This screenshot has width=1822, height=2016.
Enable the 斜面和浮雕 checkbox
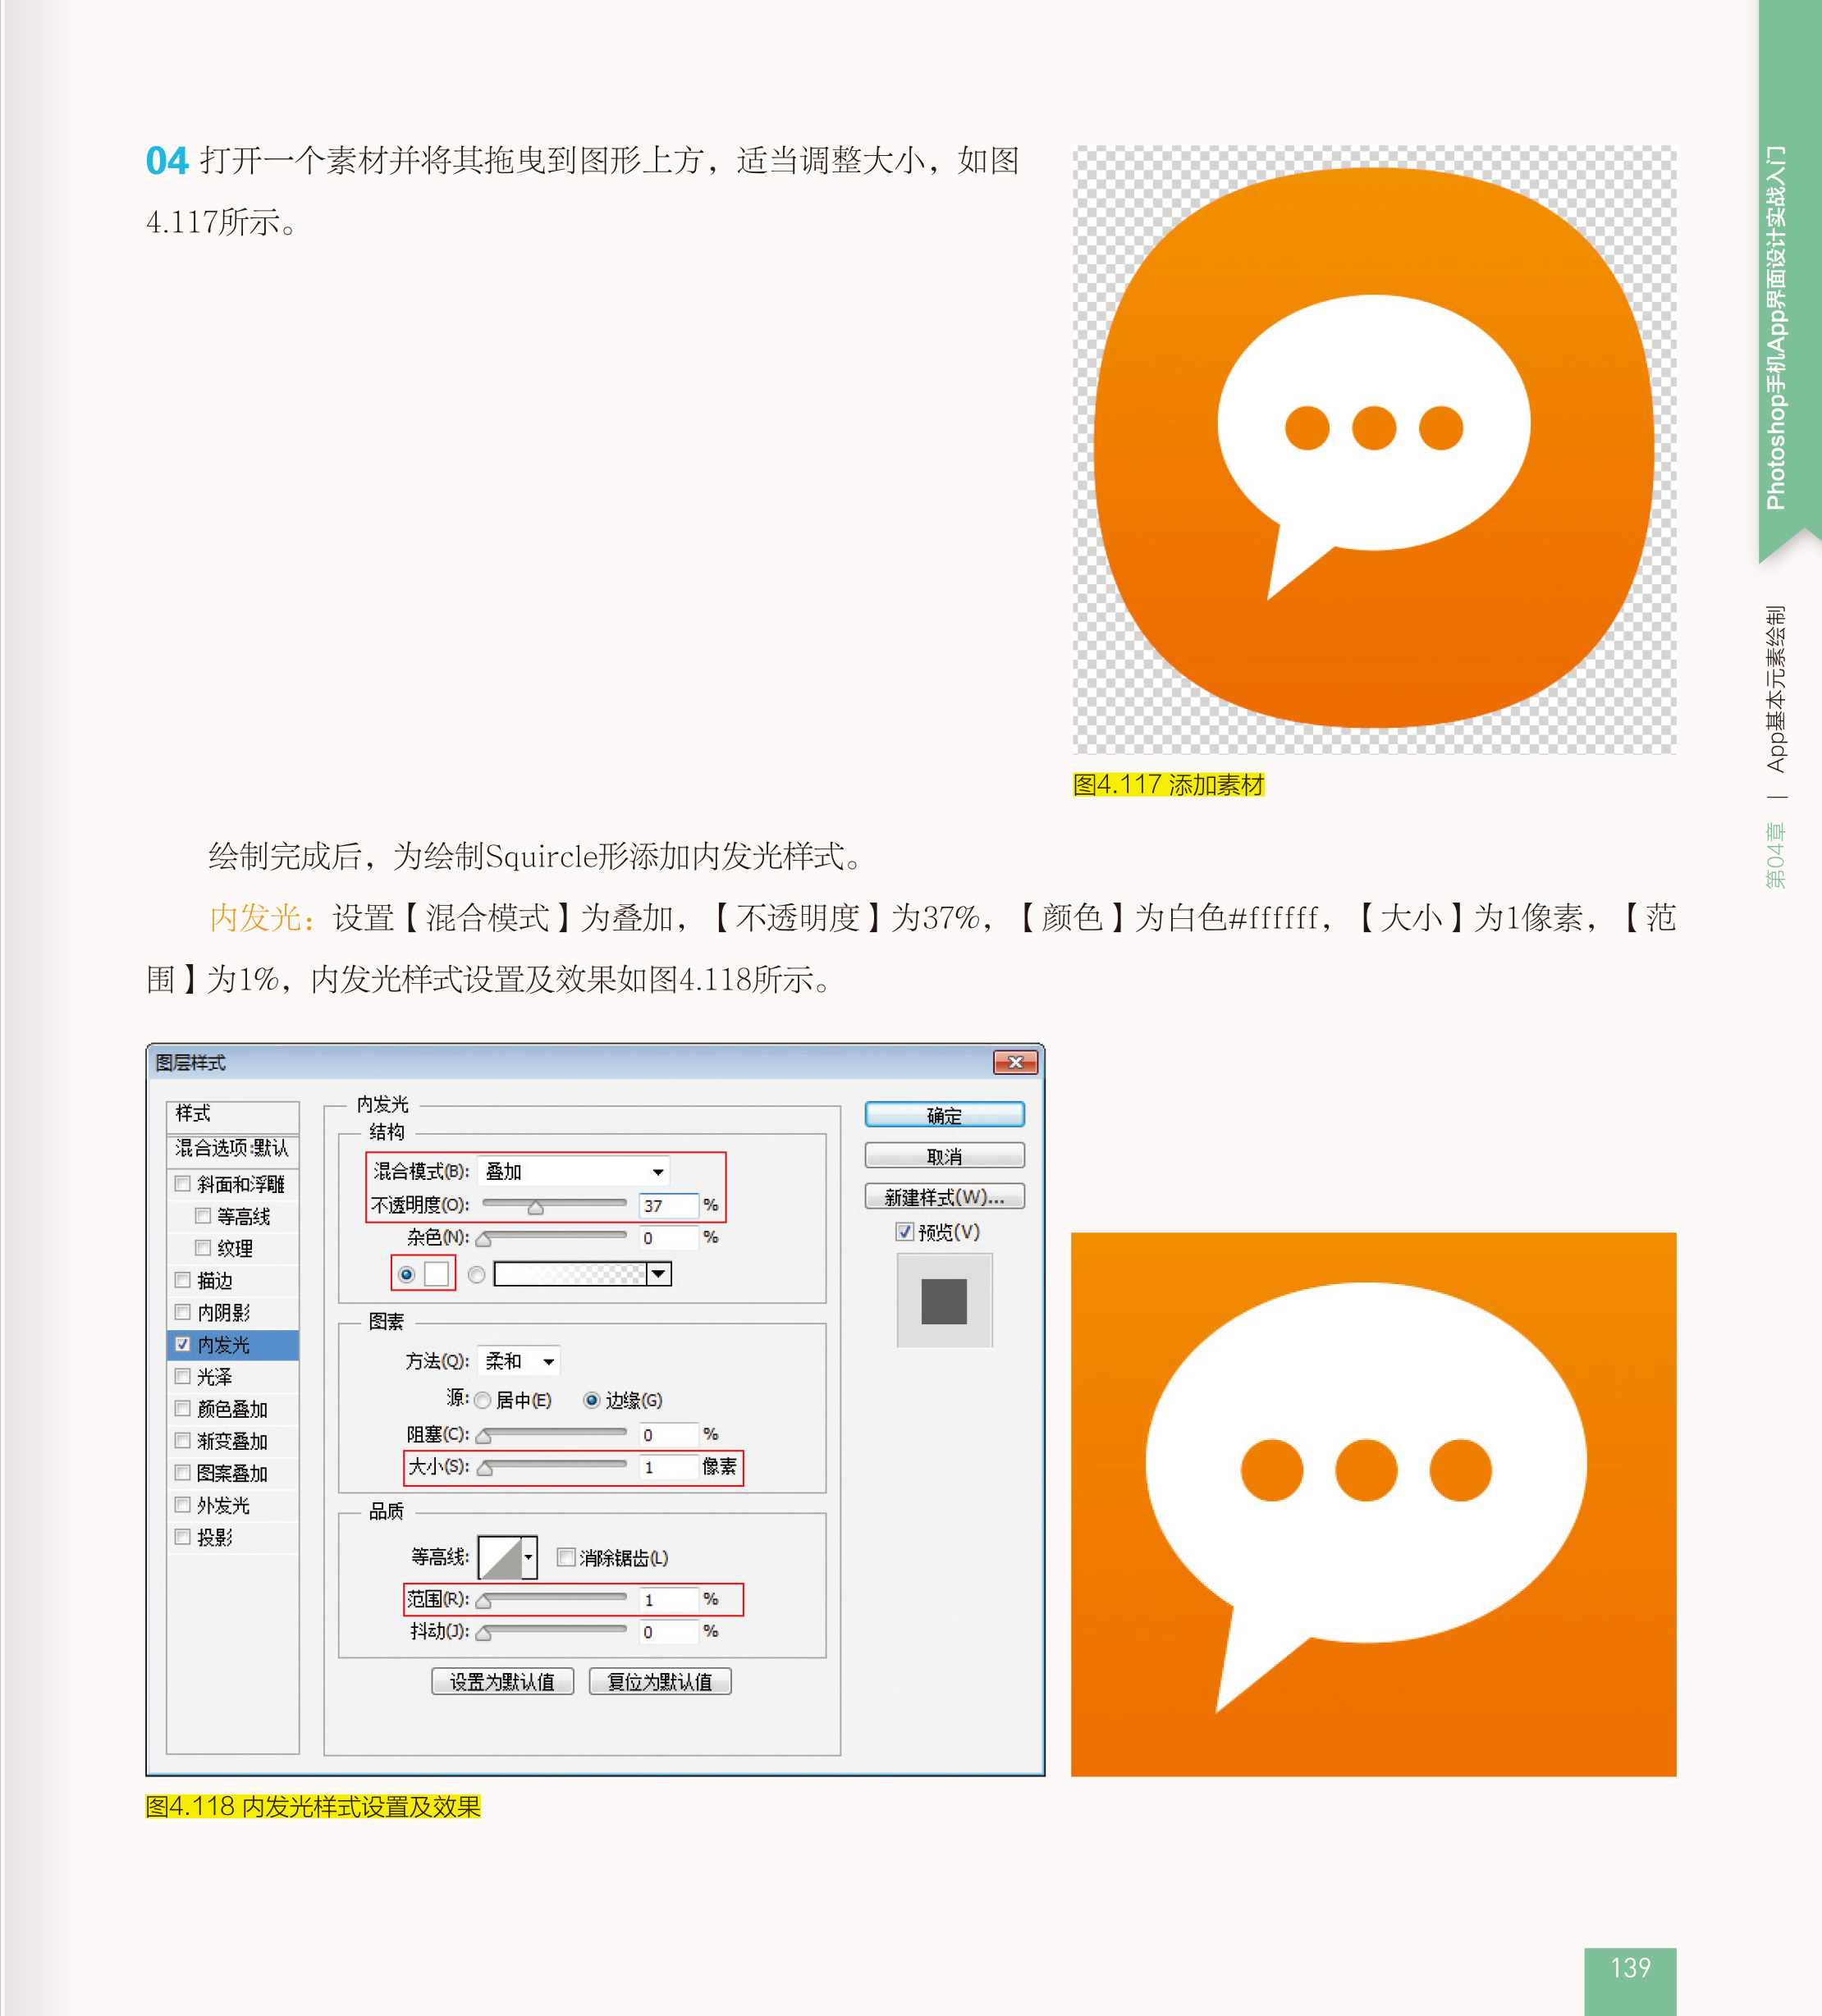[183, 1183]
